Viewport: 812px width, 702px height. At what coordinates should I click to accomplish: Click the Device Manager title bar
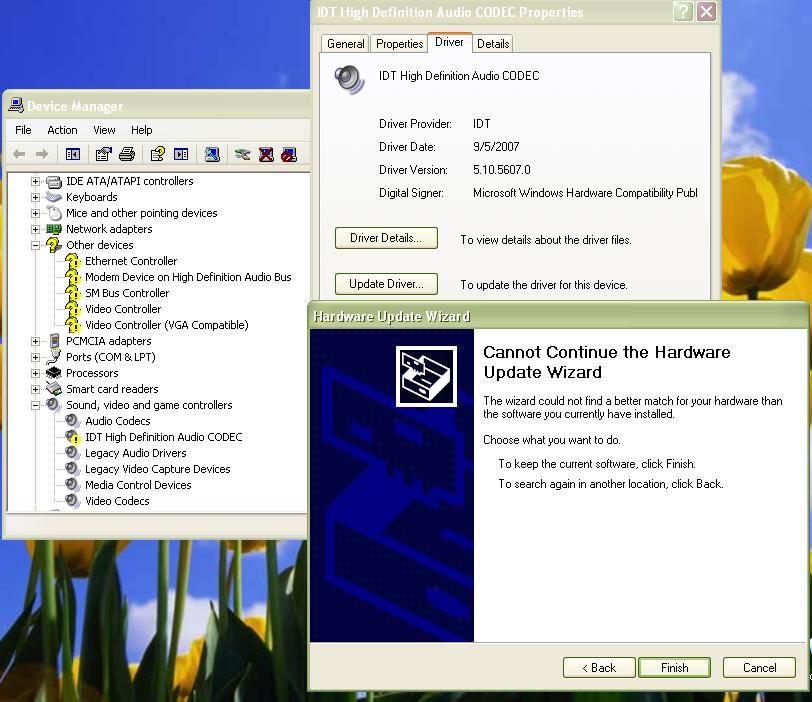coord(158,106)
